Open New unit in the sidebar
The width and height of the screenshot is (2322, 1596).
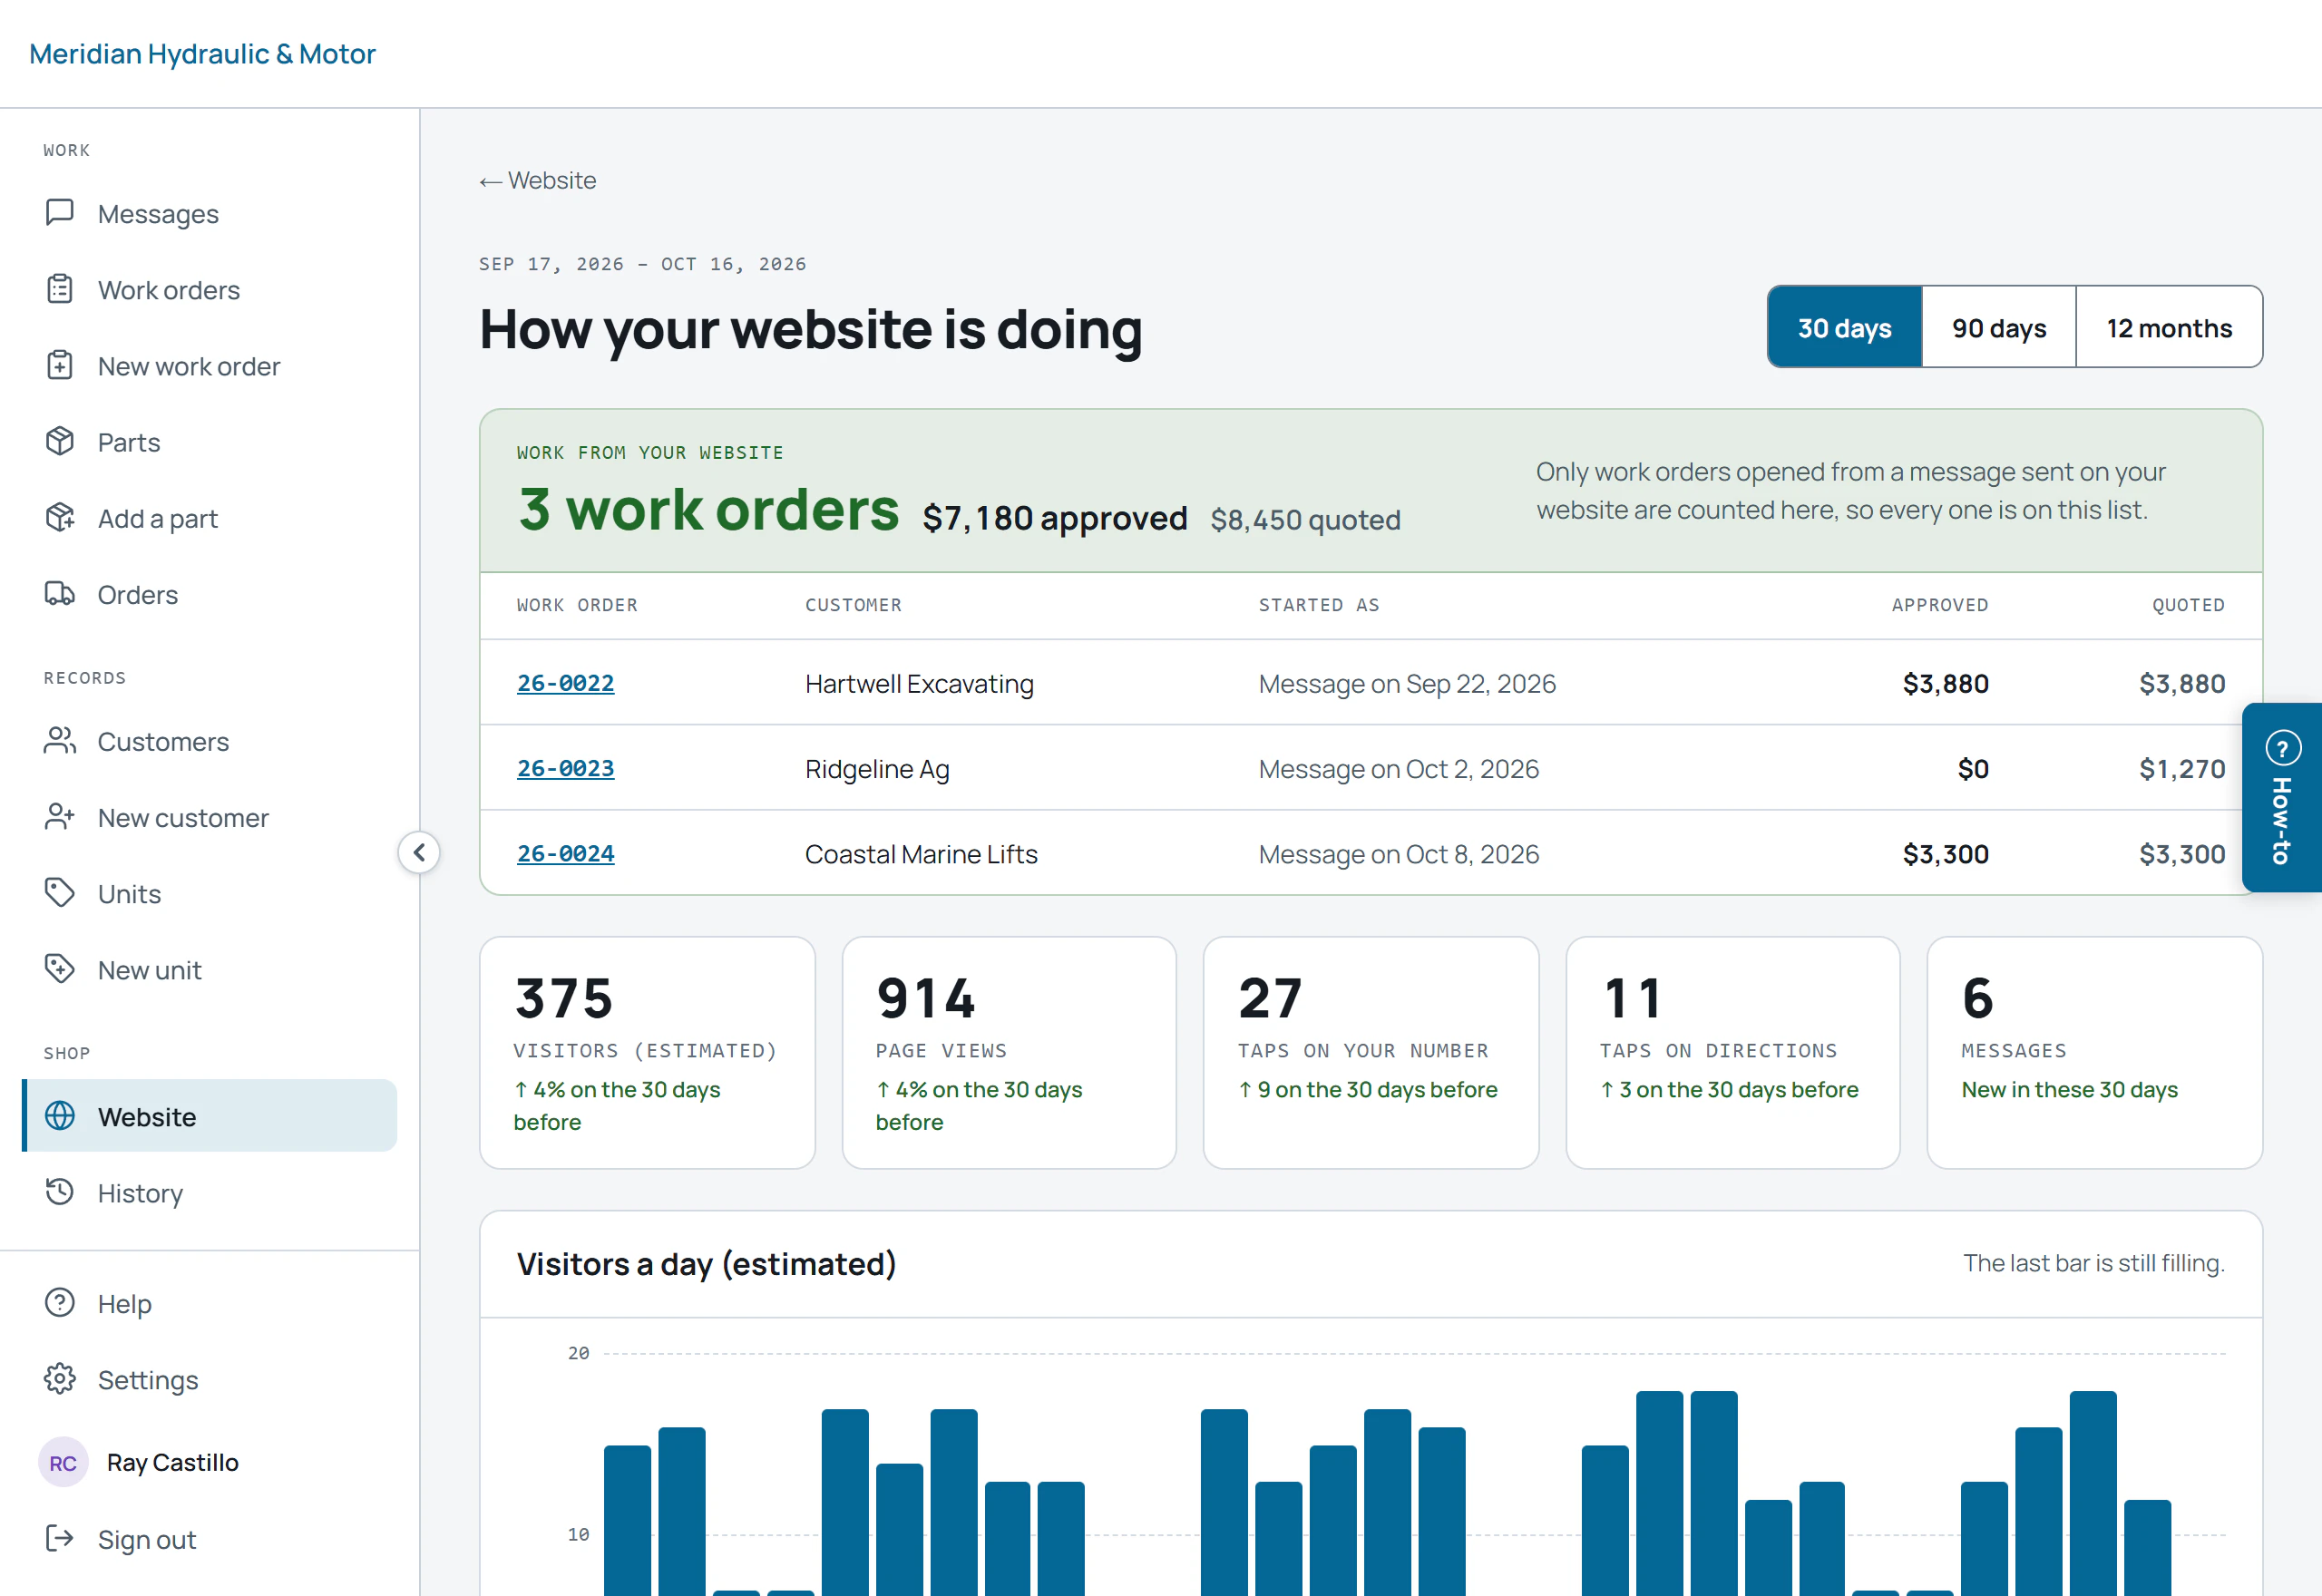tap(210, 970)
